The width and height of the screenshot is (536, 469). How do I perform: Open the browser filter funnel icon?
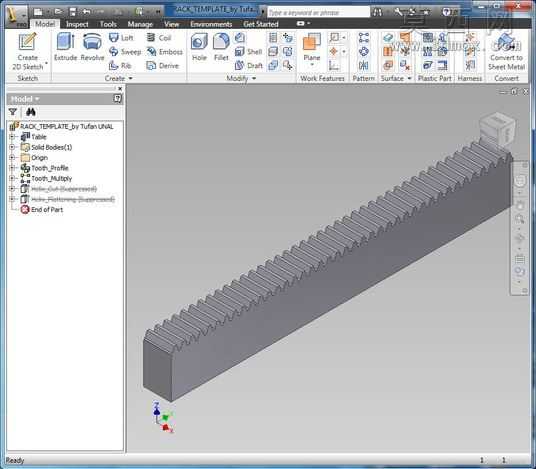[13, 112]
